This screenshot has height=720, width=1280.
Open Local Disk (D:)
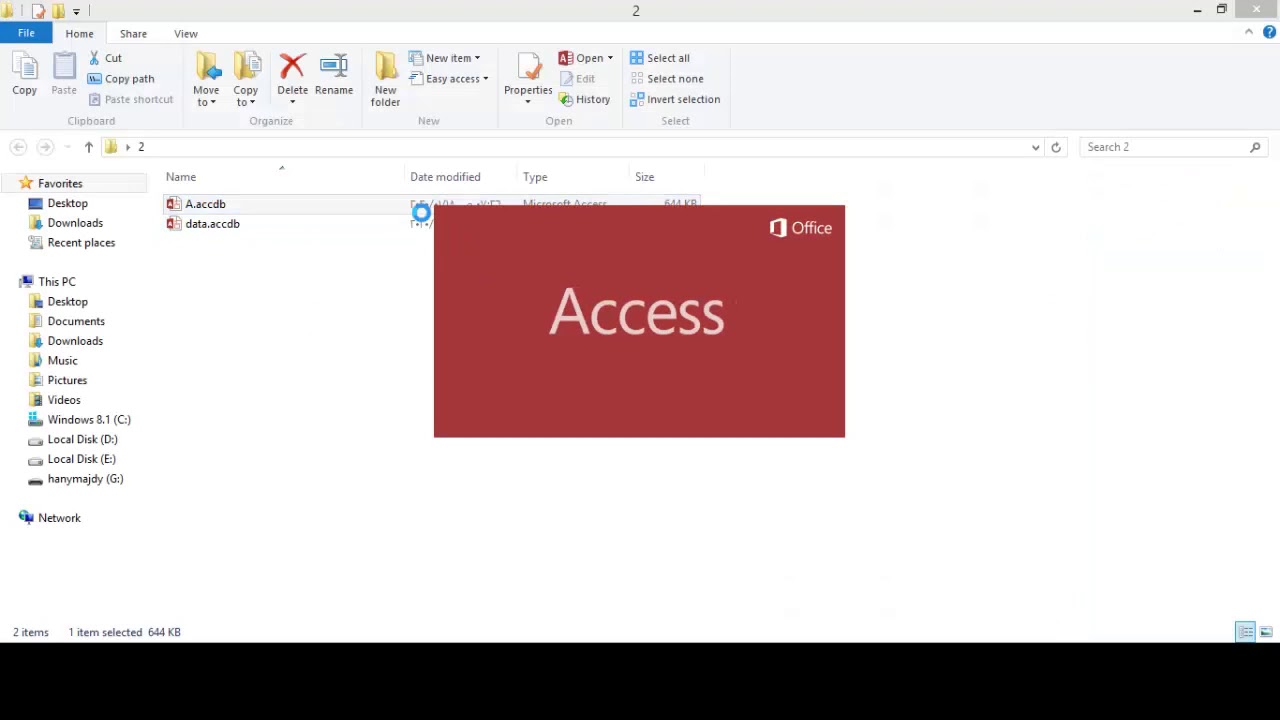point(82,439)
